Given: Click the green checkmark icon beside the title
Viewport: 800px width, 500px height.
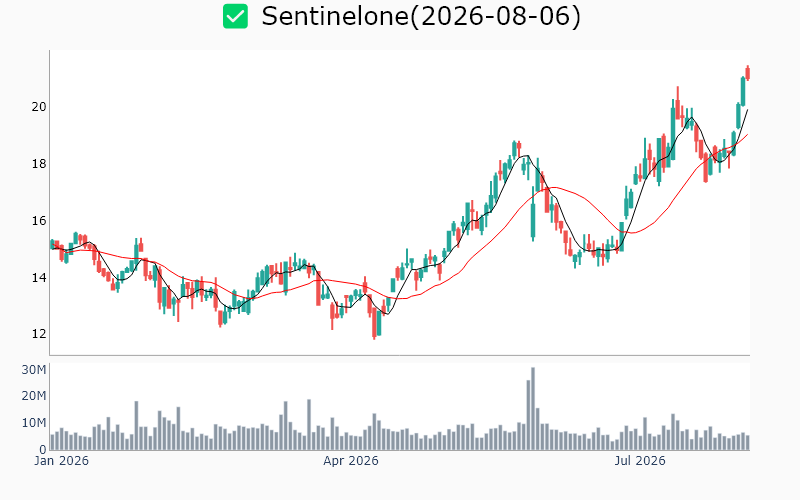Looking at the screenshot, I should coord(235,16).
